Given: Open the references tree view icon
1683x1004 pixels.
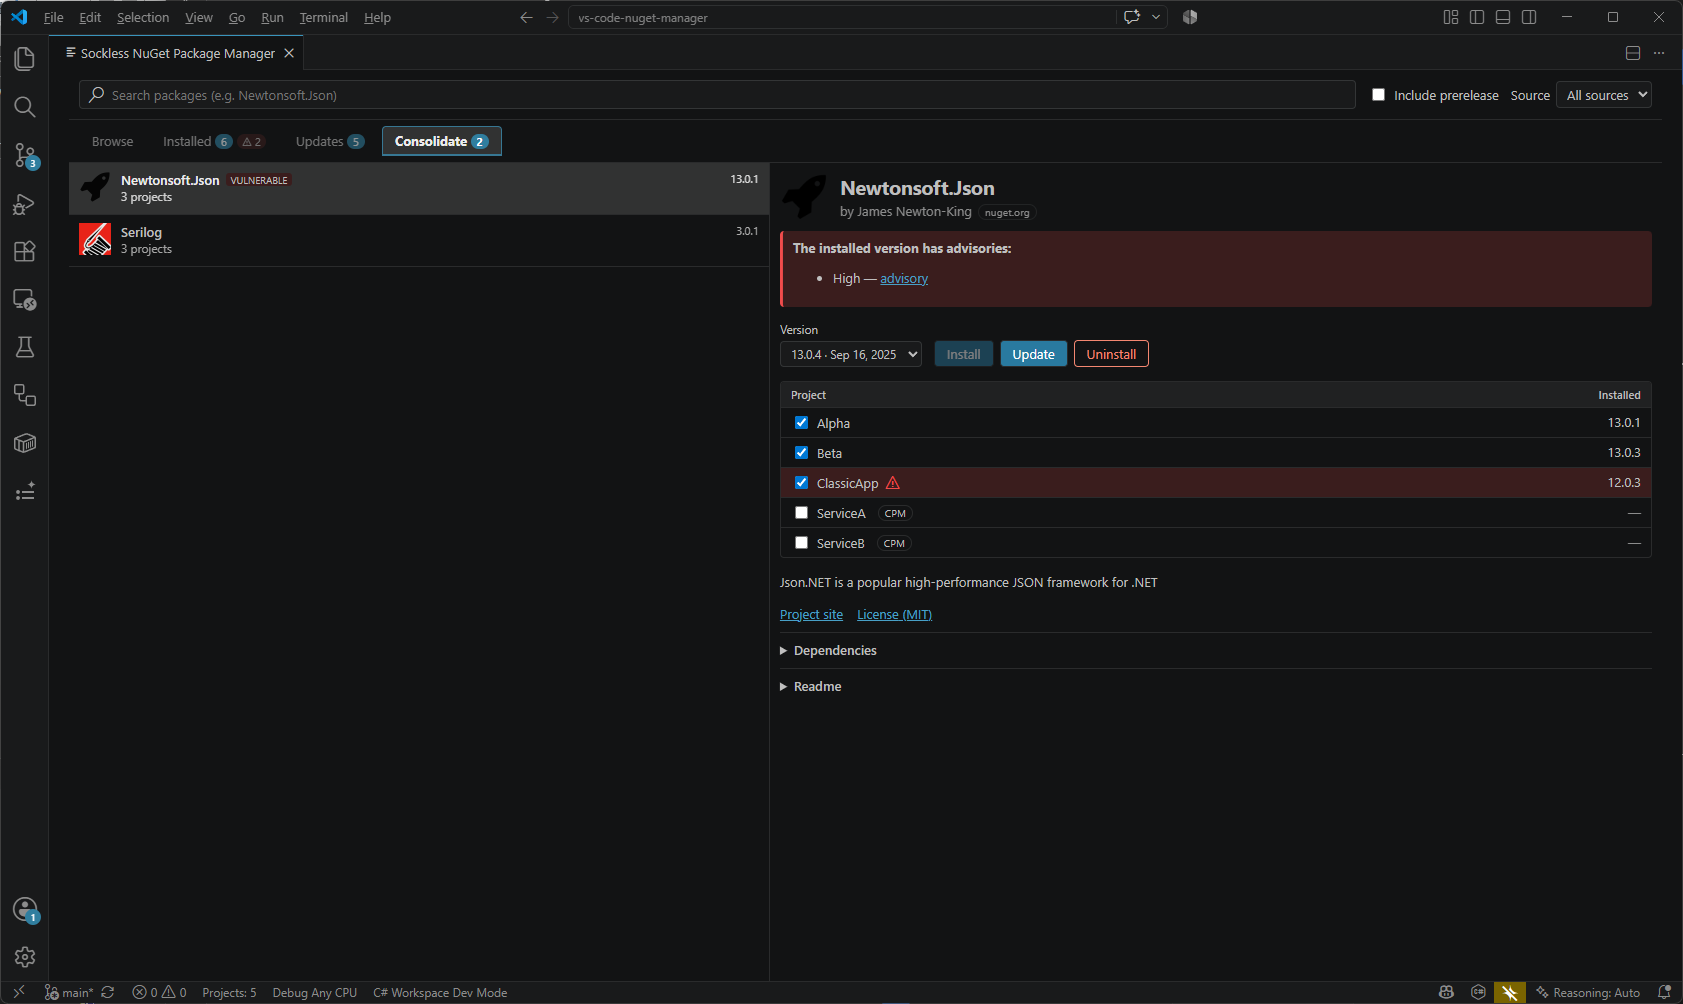Looking at the screenshot, I should pyautogui.click(x=25, y=395).
